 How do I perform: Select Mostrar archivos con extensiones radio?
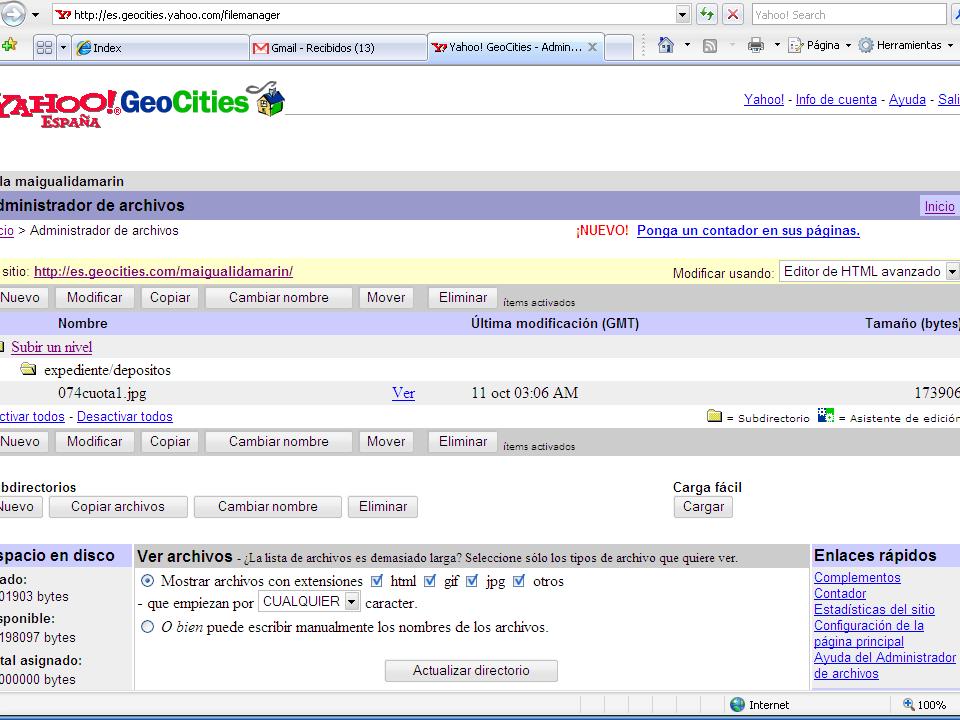pos(148,580)
